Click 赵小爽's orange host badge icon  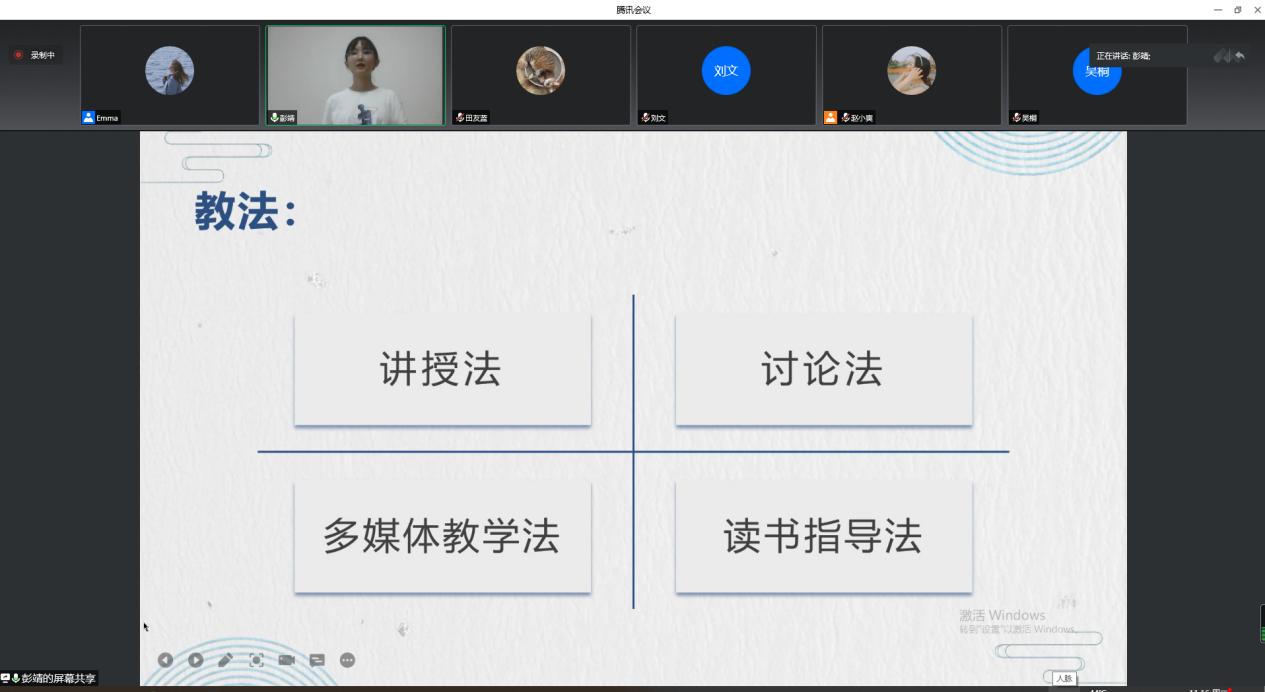(830, 118)
